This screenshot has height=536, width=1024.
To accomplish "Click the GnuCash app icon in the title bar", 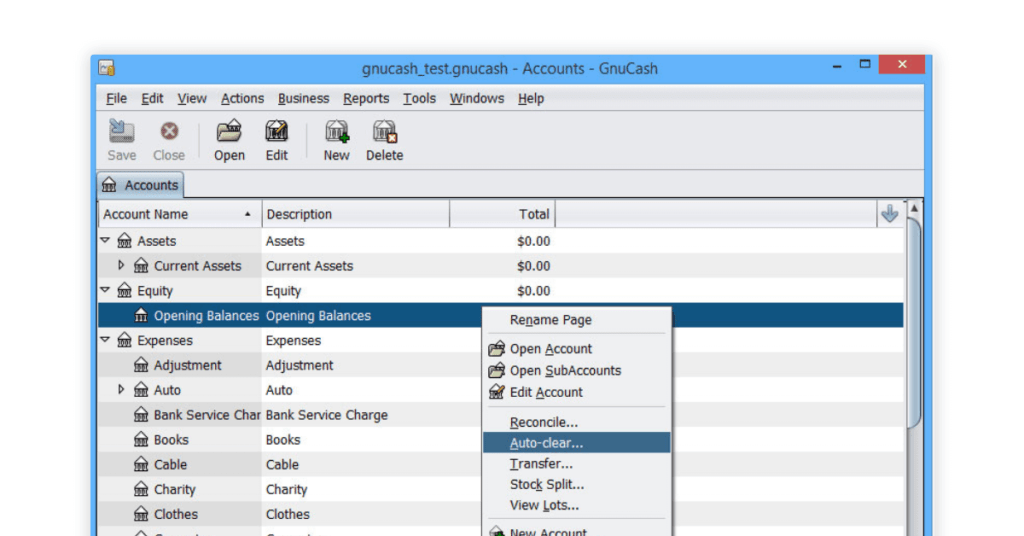I will (x=106, y=68).
